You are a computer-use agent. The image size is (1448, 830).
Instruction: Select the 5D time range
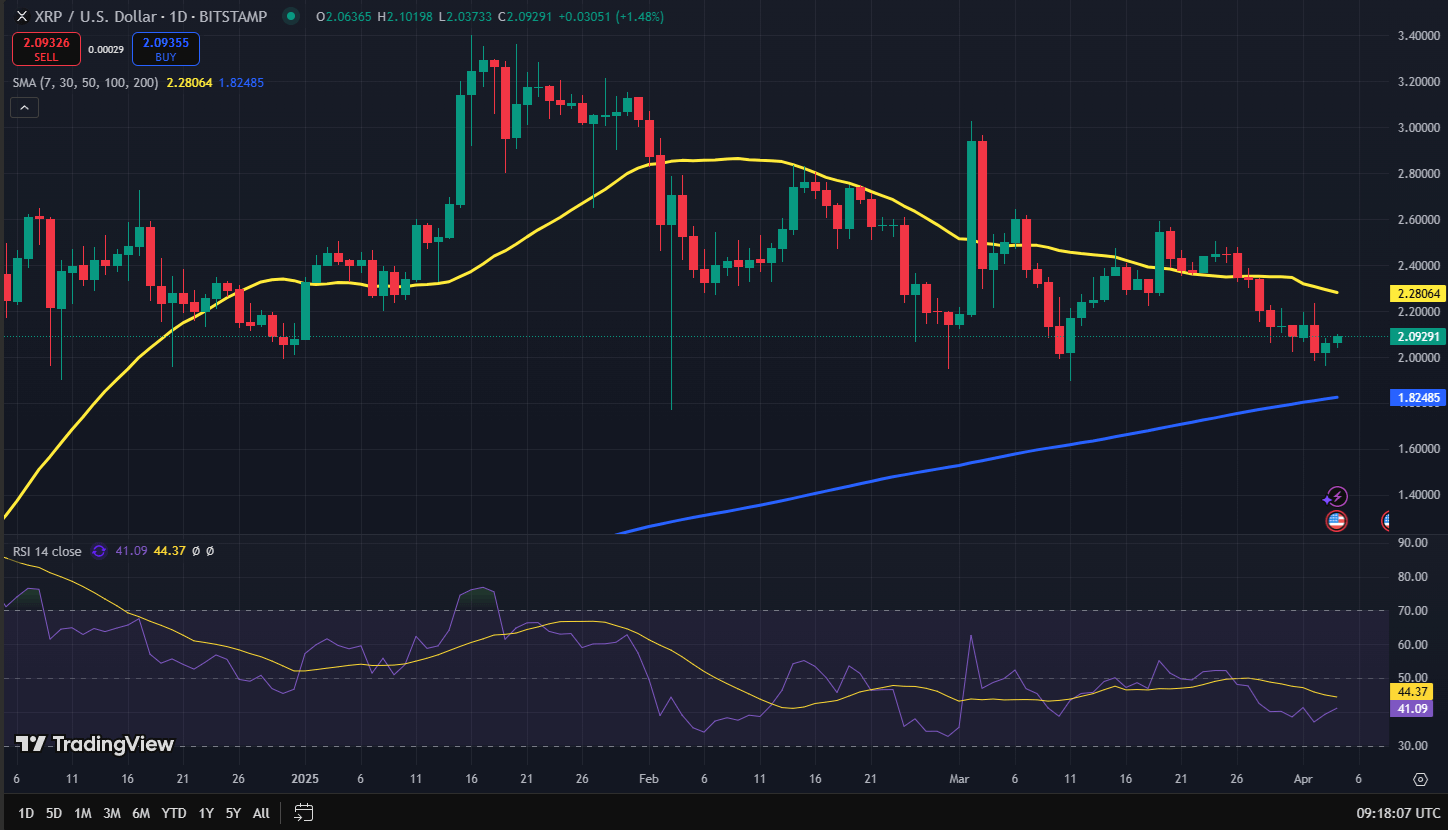tap(54, 813)
